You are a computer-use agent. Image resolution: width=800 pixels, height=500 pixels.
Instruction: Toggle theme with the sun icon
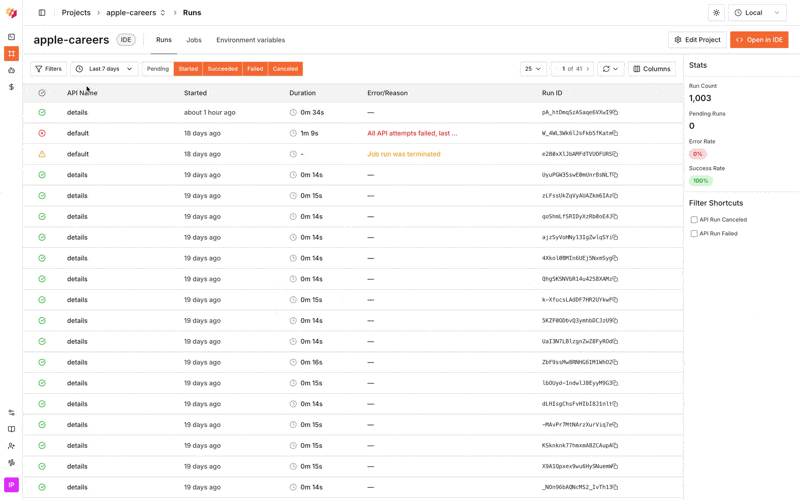click(716, 13)
